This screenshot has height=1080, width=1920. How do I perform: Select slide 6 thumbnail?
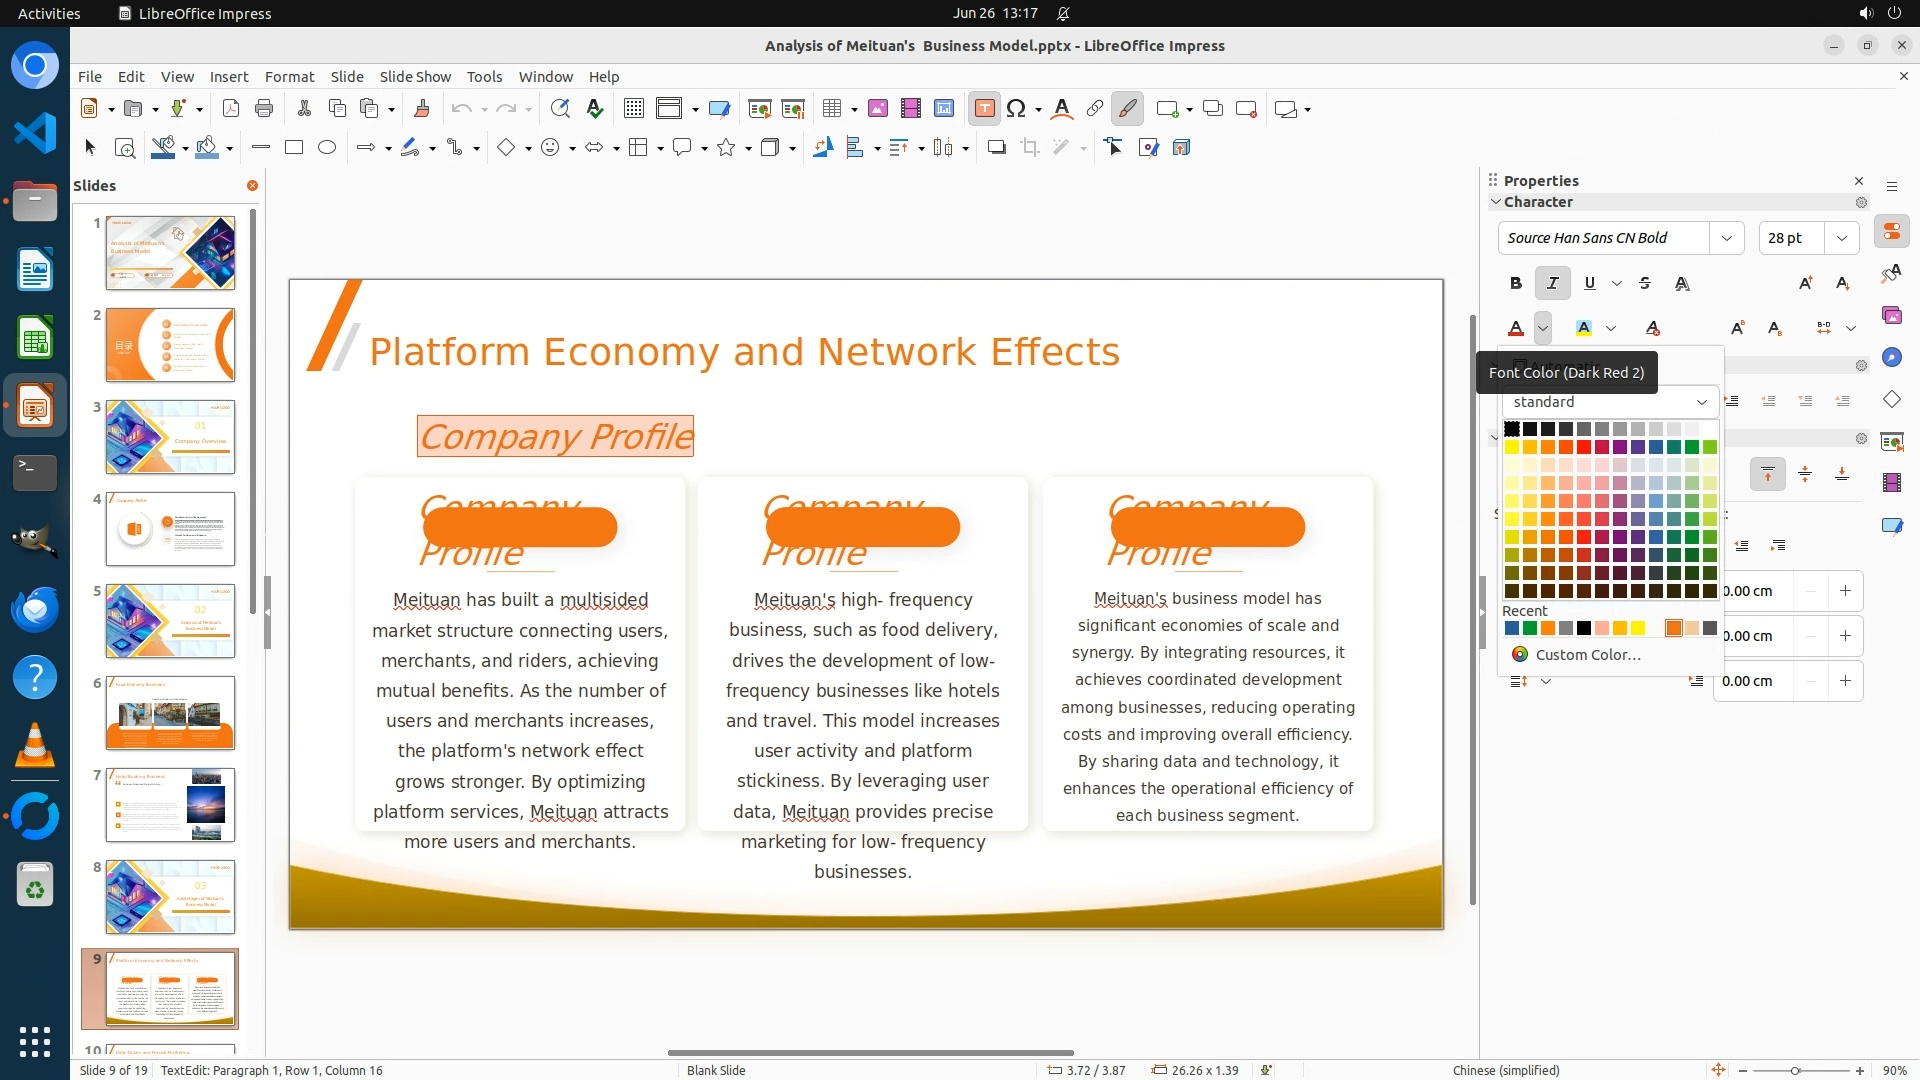click(x=170, y=713)
